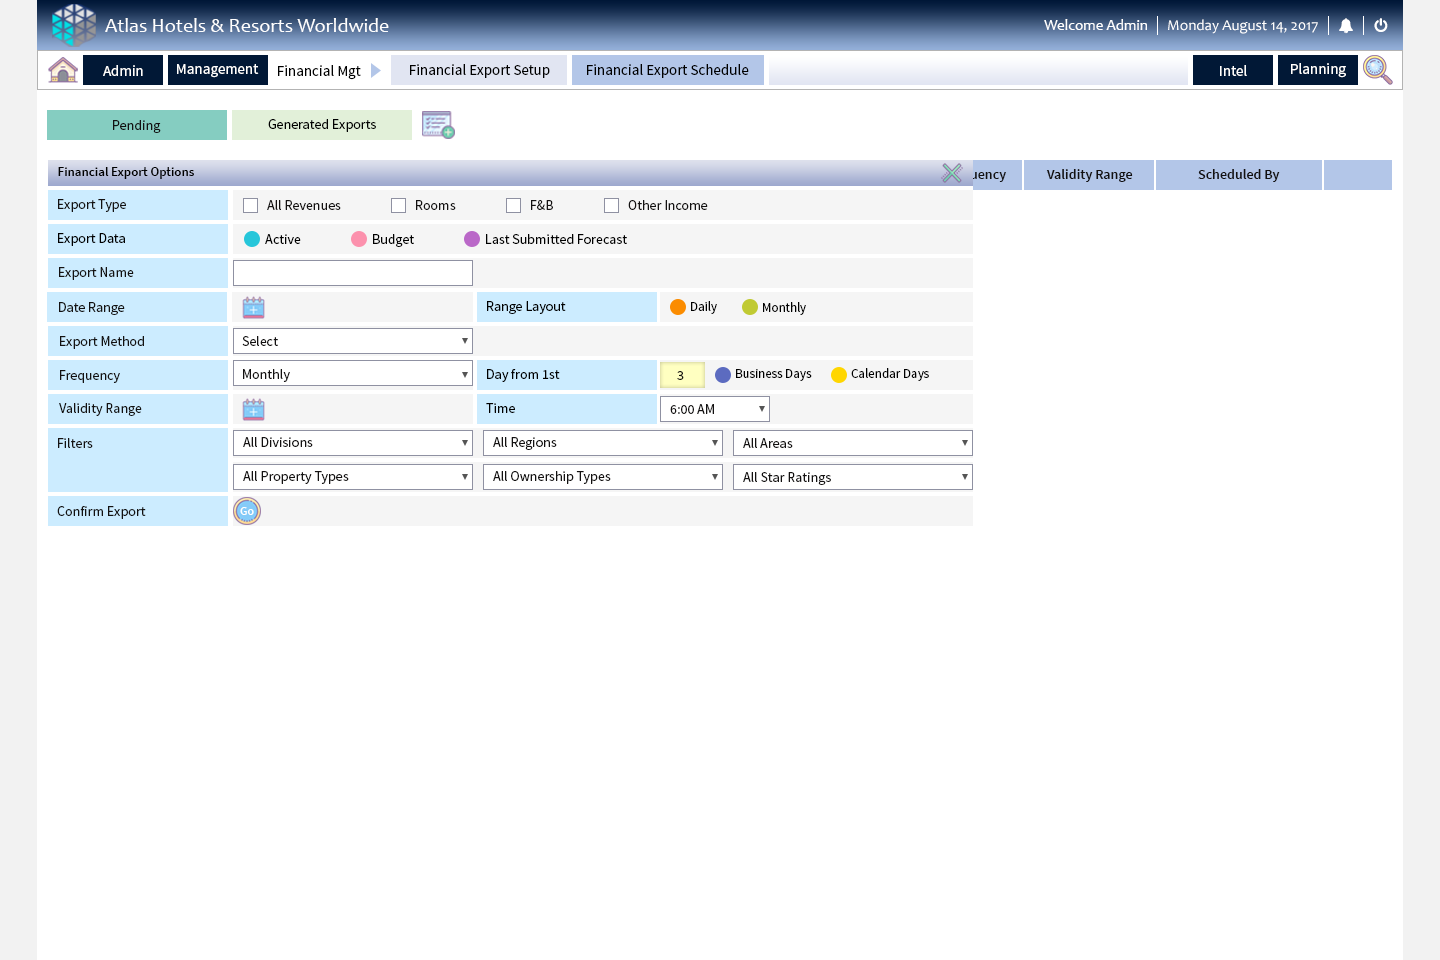Expand the All Star Ratings filter dropdown
Screen dimensions: 1440x960
point(852,478)
